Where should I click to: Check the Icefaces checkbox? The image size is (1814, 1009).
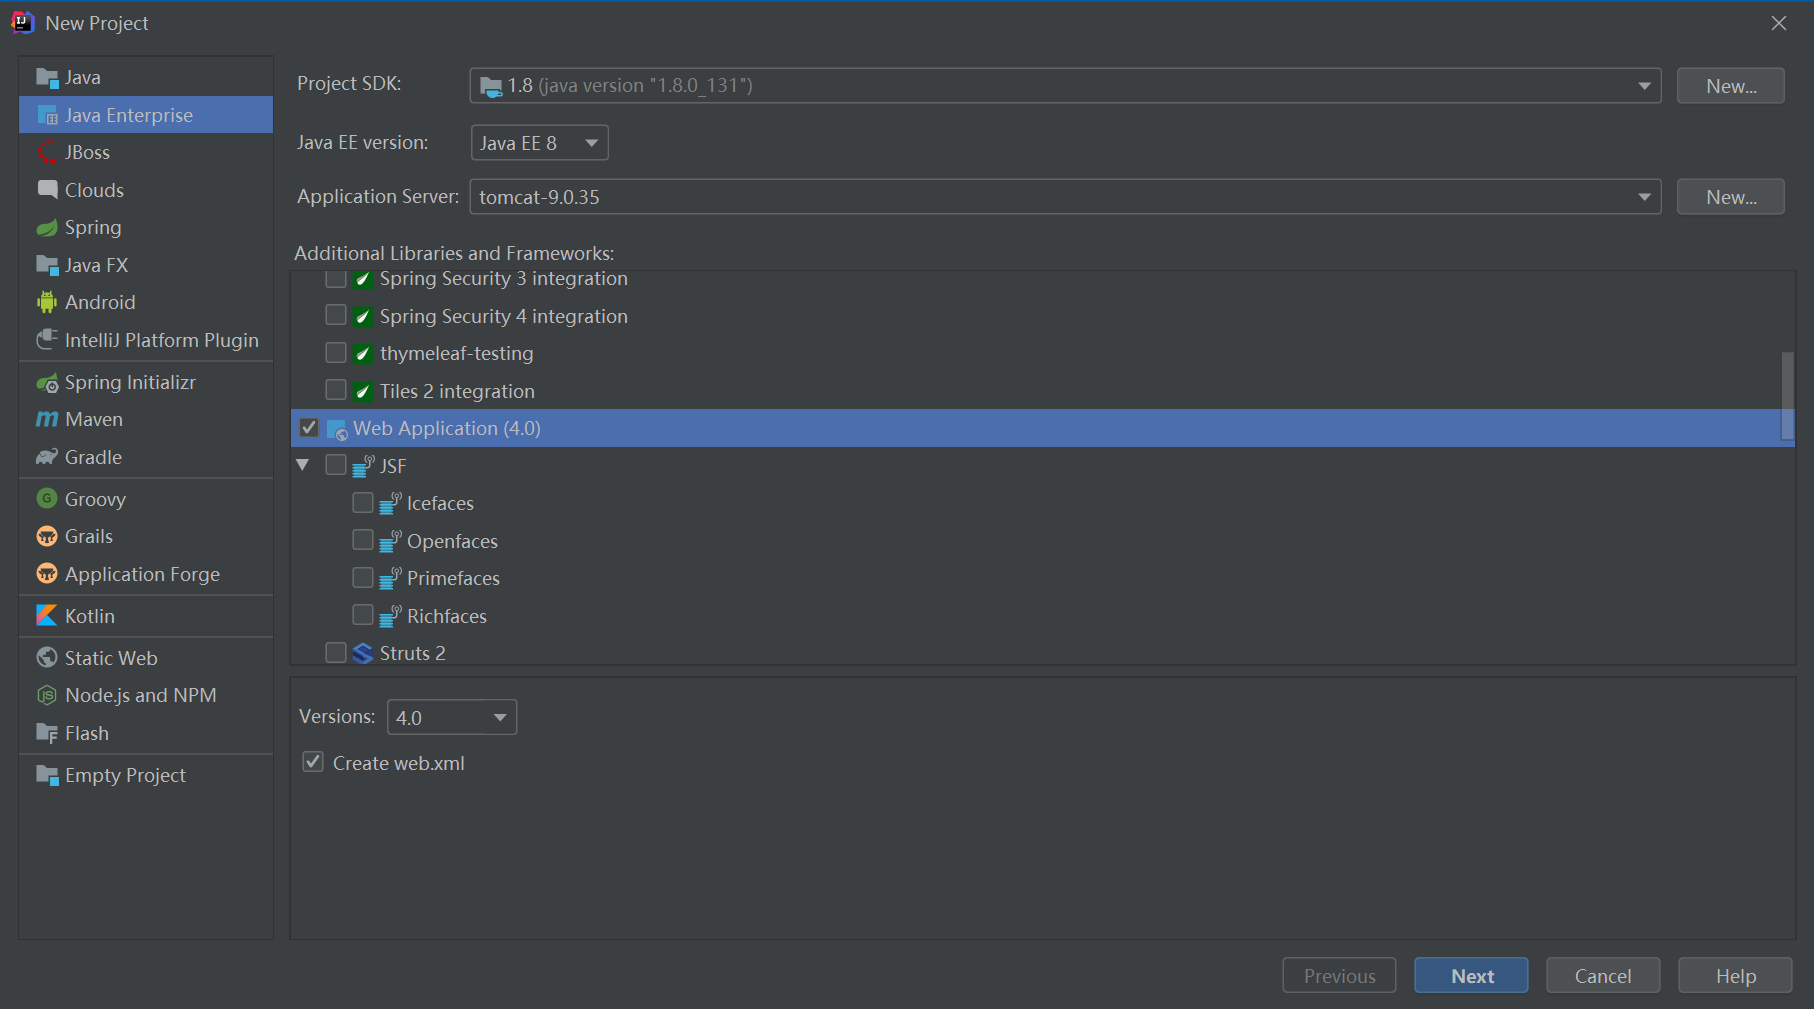pyautogui.click(x=363, y=502)
